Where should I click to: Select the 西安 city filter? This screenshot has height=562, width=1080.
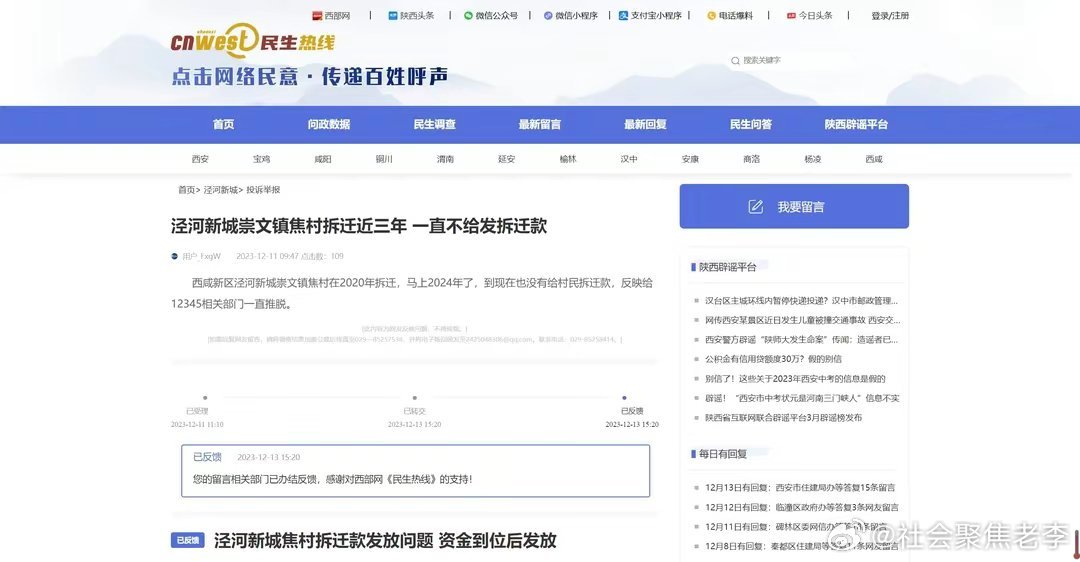200,159
